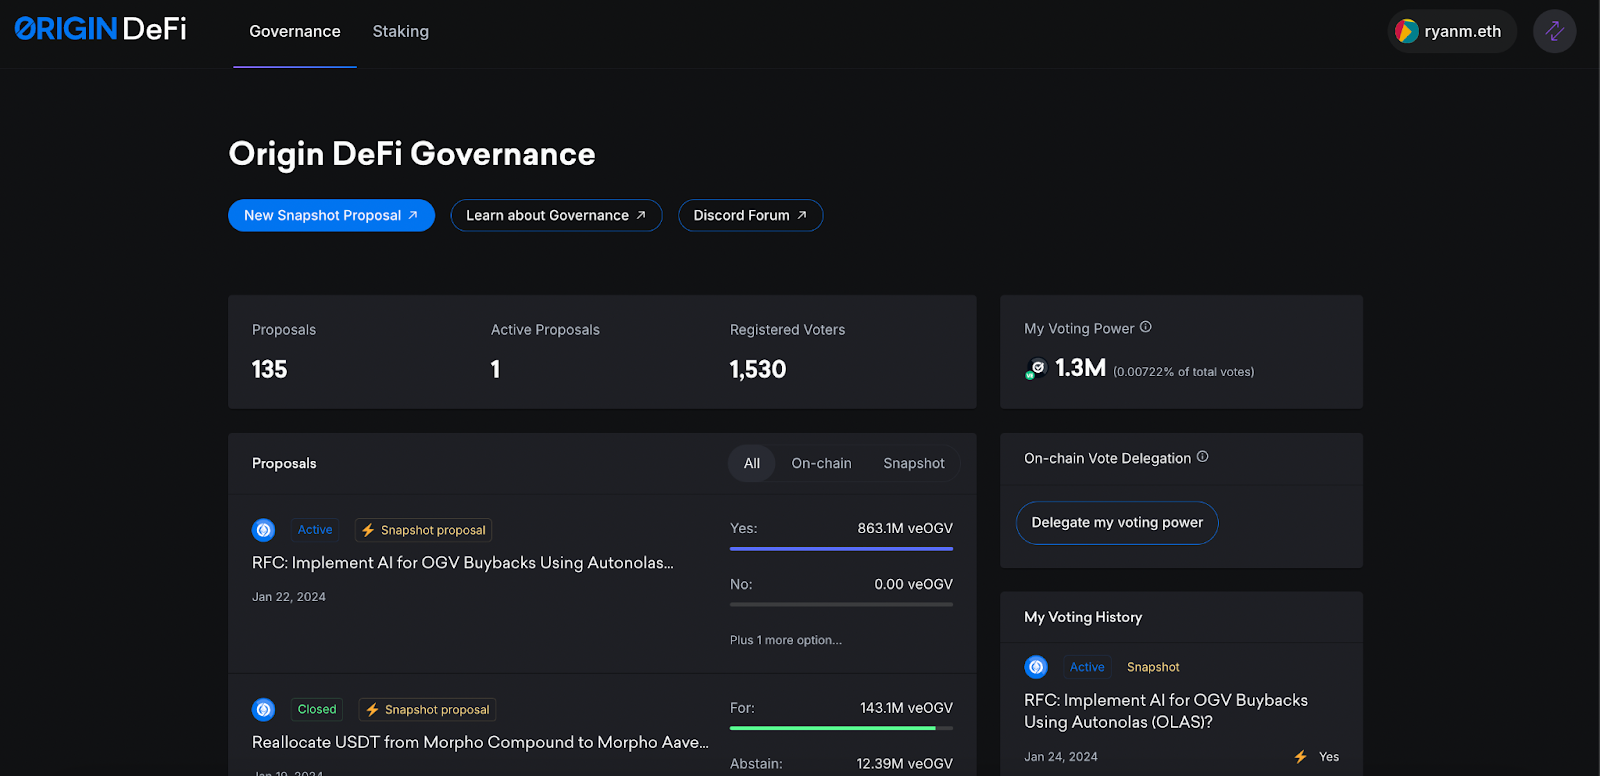Screen dimensions: 1600x776
Task: Click the Active badge in My Voting History
Action: tap(1087, 667)
